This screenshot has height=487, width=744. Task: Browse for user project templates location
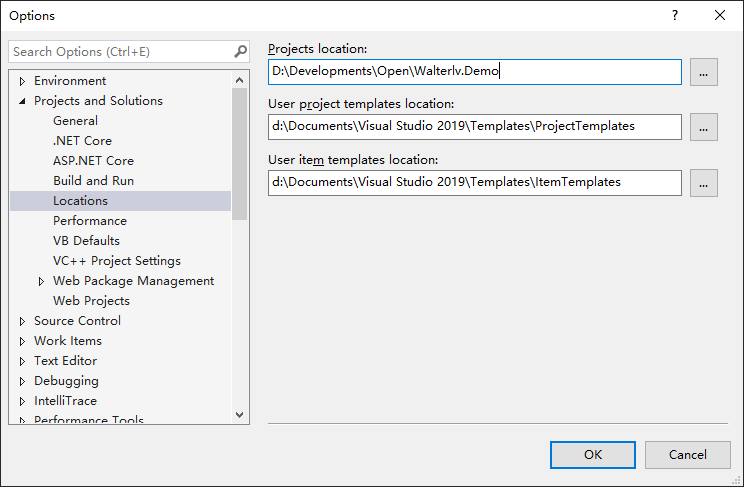click(704, 127)
